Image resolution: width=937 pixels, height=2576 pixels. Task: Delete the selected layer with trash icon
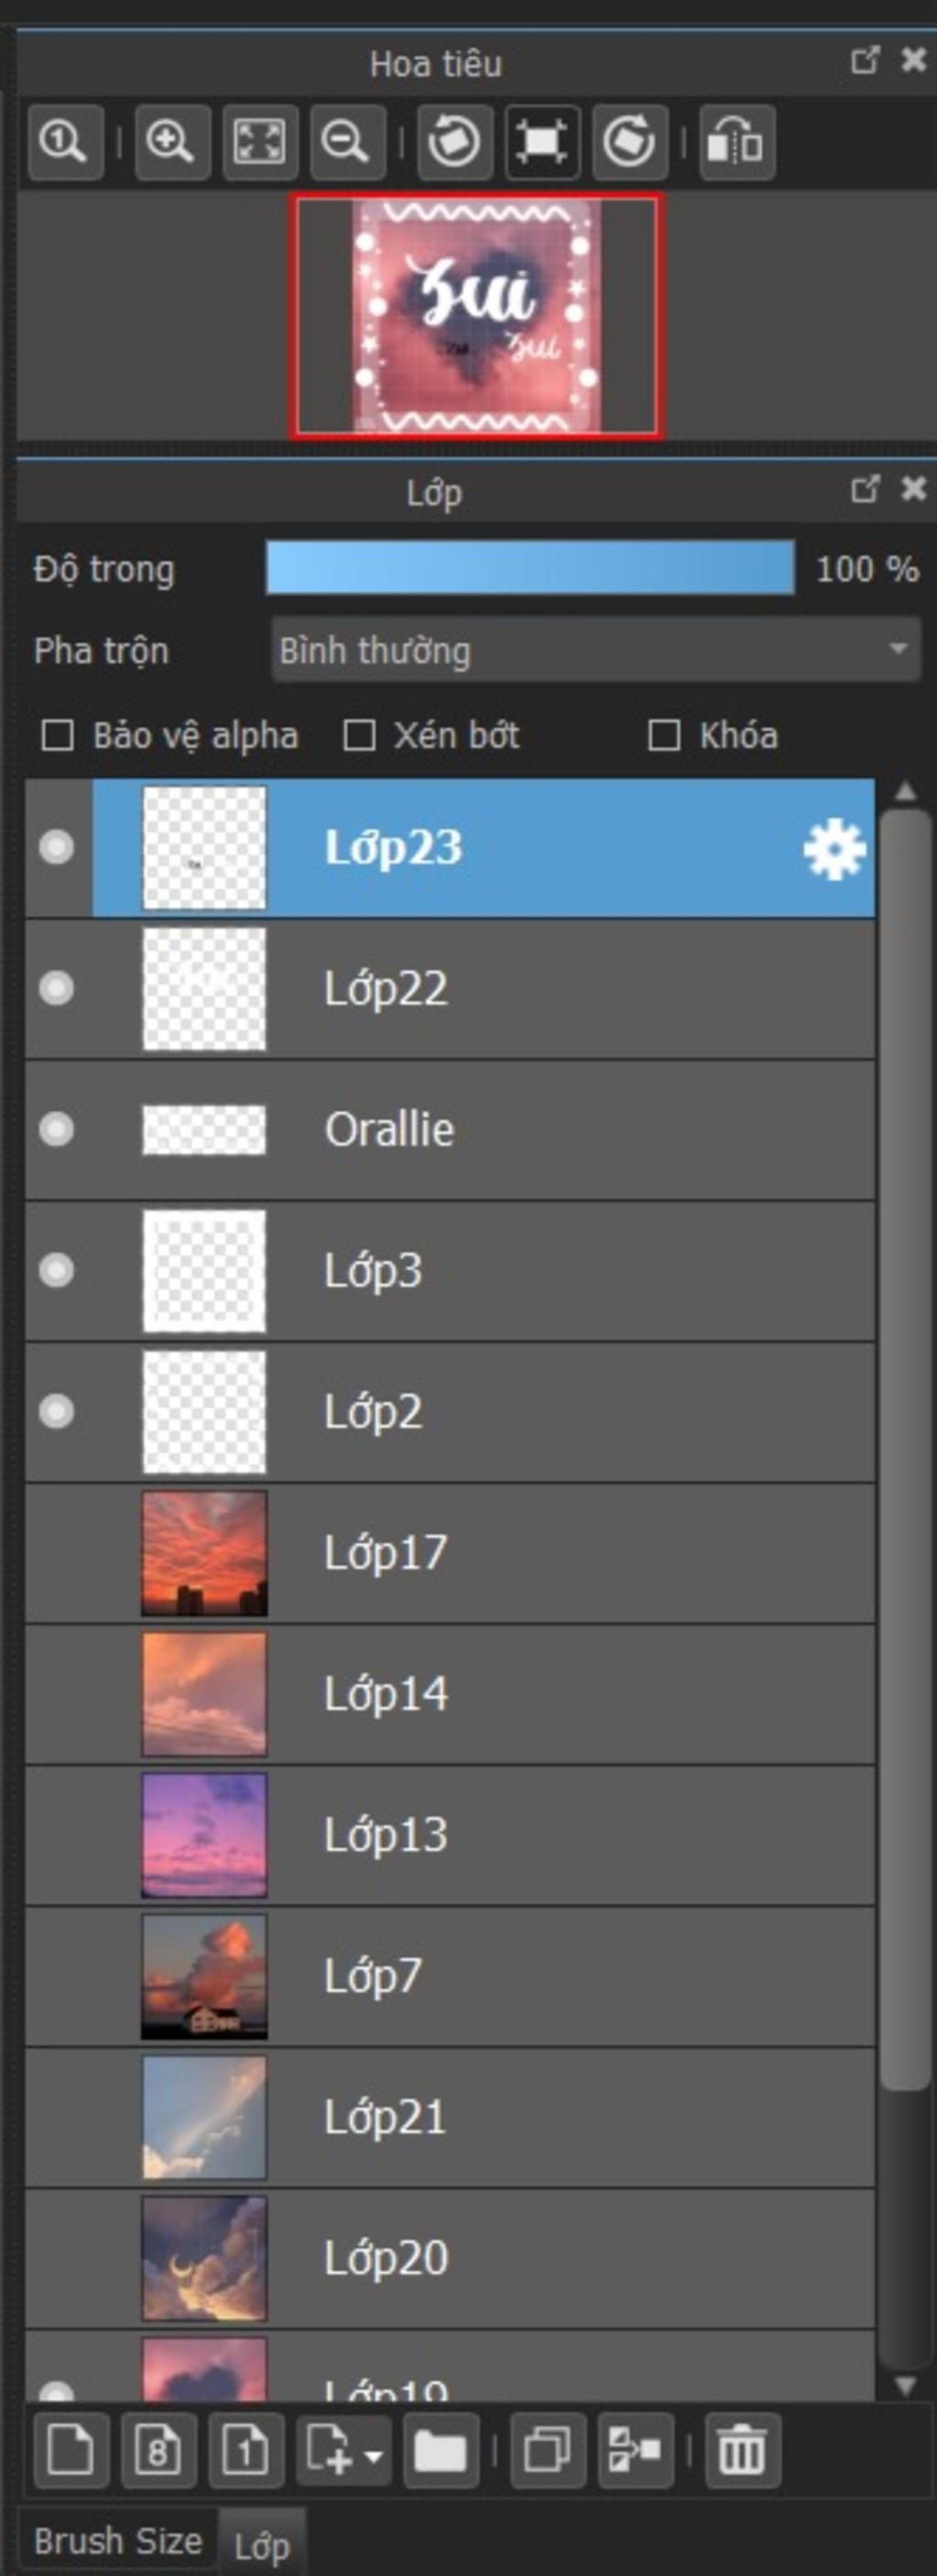click(x=741, y=2451)
